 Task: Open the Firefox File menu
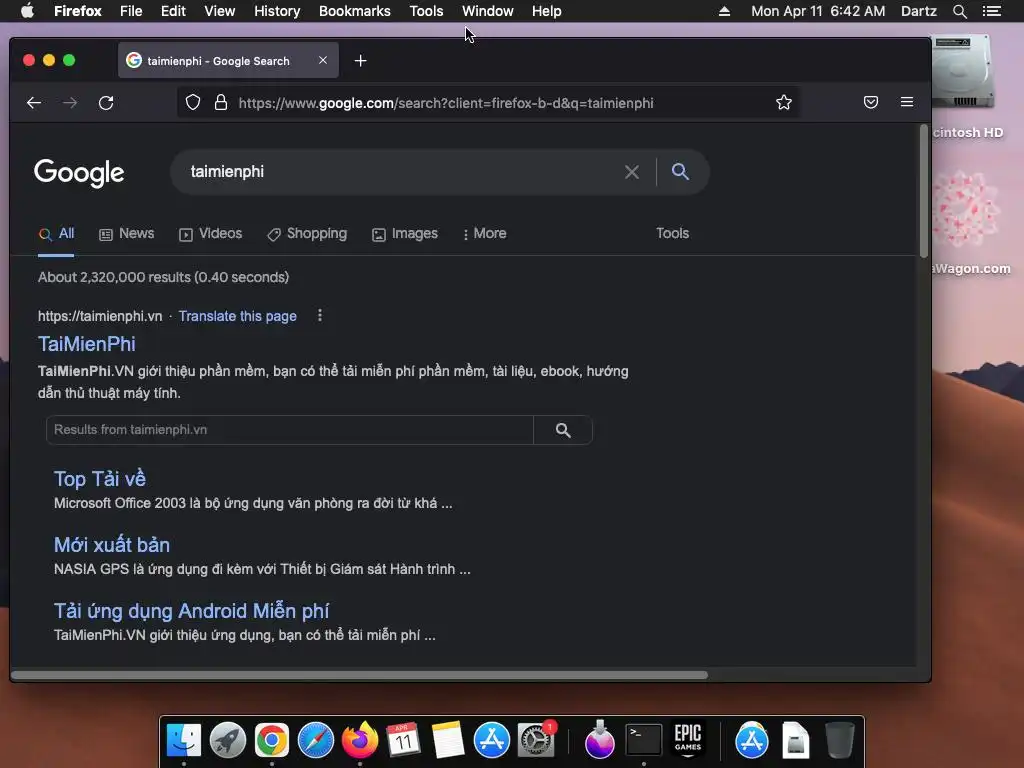[131, 11]
